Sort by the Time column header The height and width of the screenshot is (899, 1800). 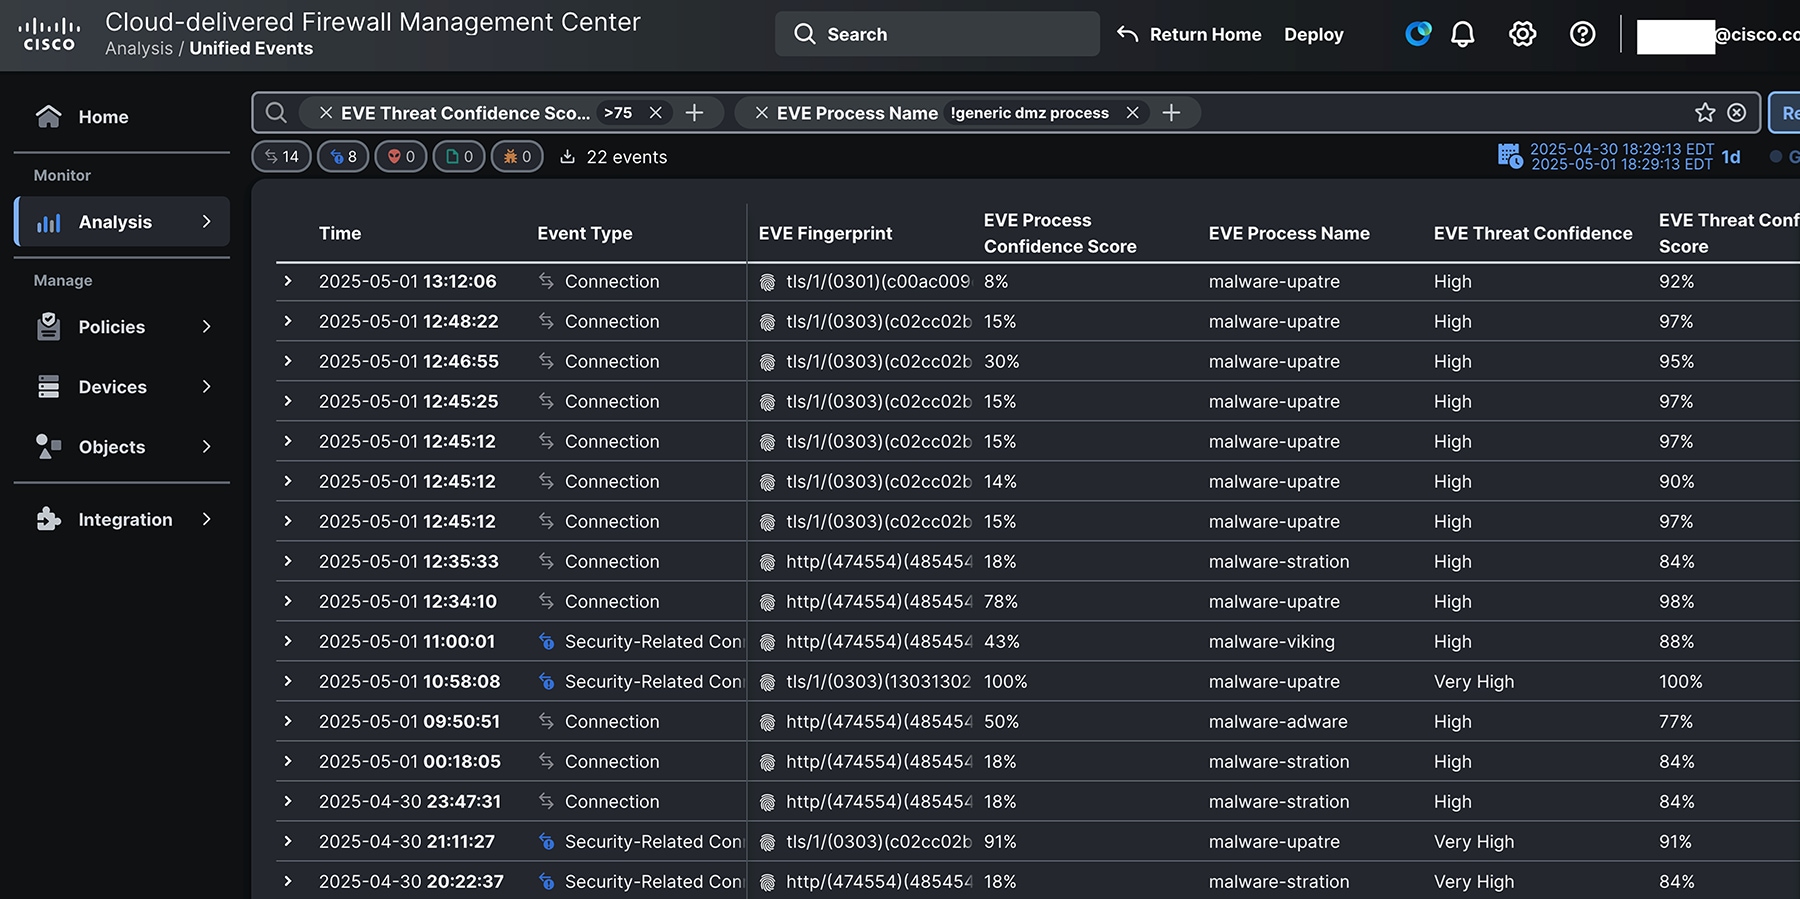coord(340,233)
